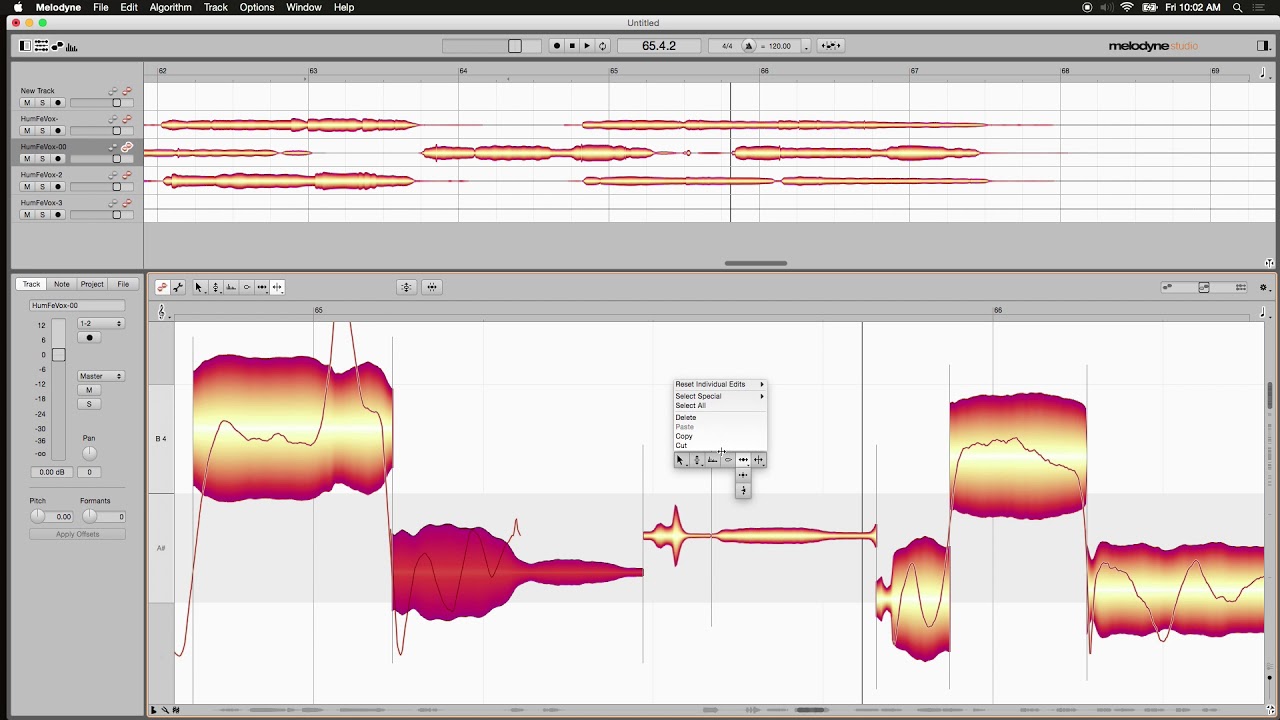1280x720 pixels.
Task: Click the metronome icon near the tempo
Action: pyautogui.click(x=749, y=46)
